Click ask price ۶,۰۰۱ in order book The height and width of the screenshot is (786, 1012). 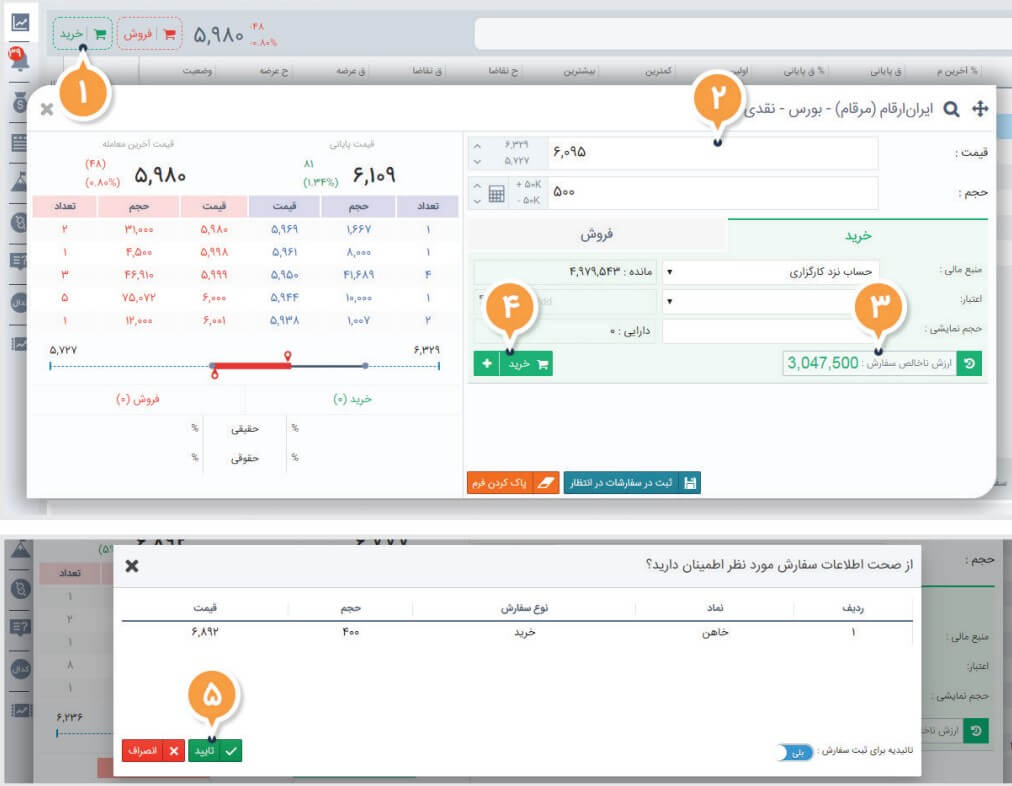pyautogui.click(x=214, y=320)
